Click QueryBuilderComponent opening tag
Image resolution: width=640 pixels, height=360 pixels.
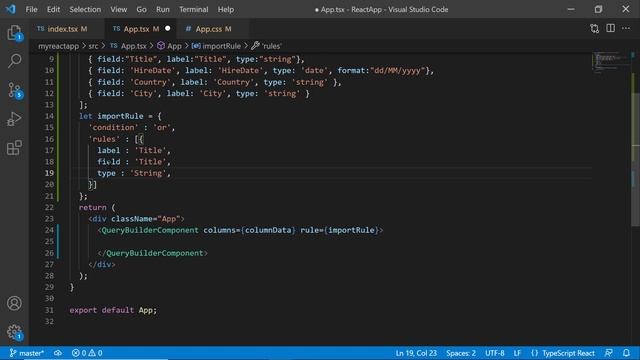[150, 230]
